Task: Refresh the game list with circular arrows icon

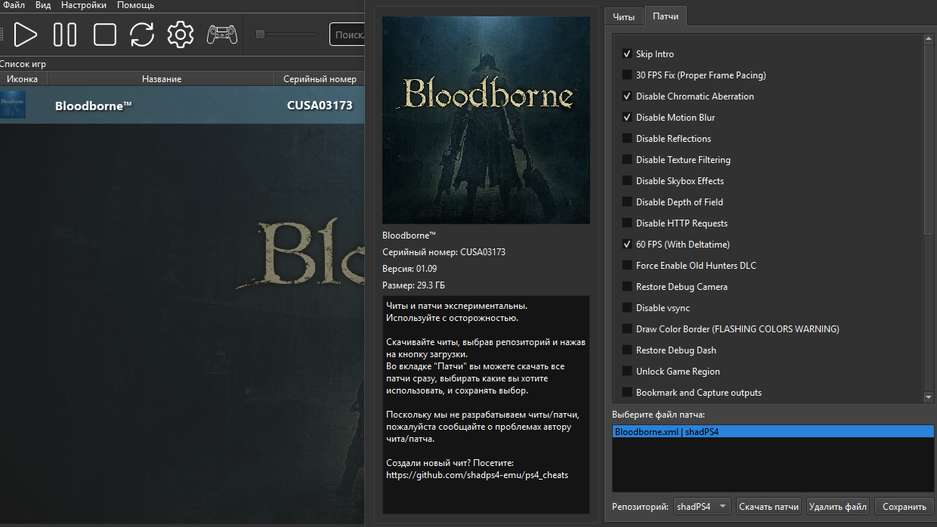Action: 142,34
